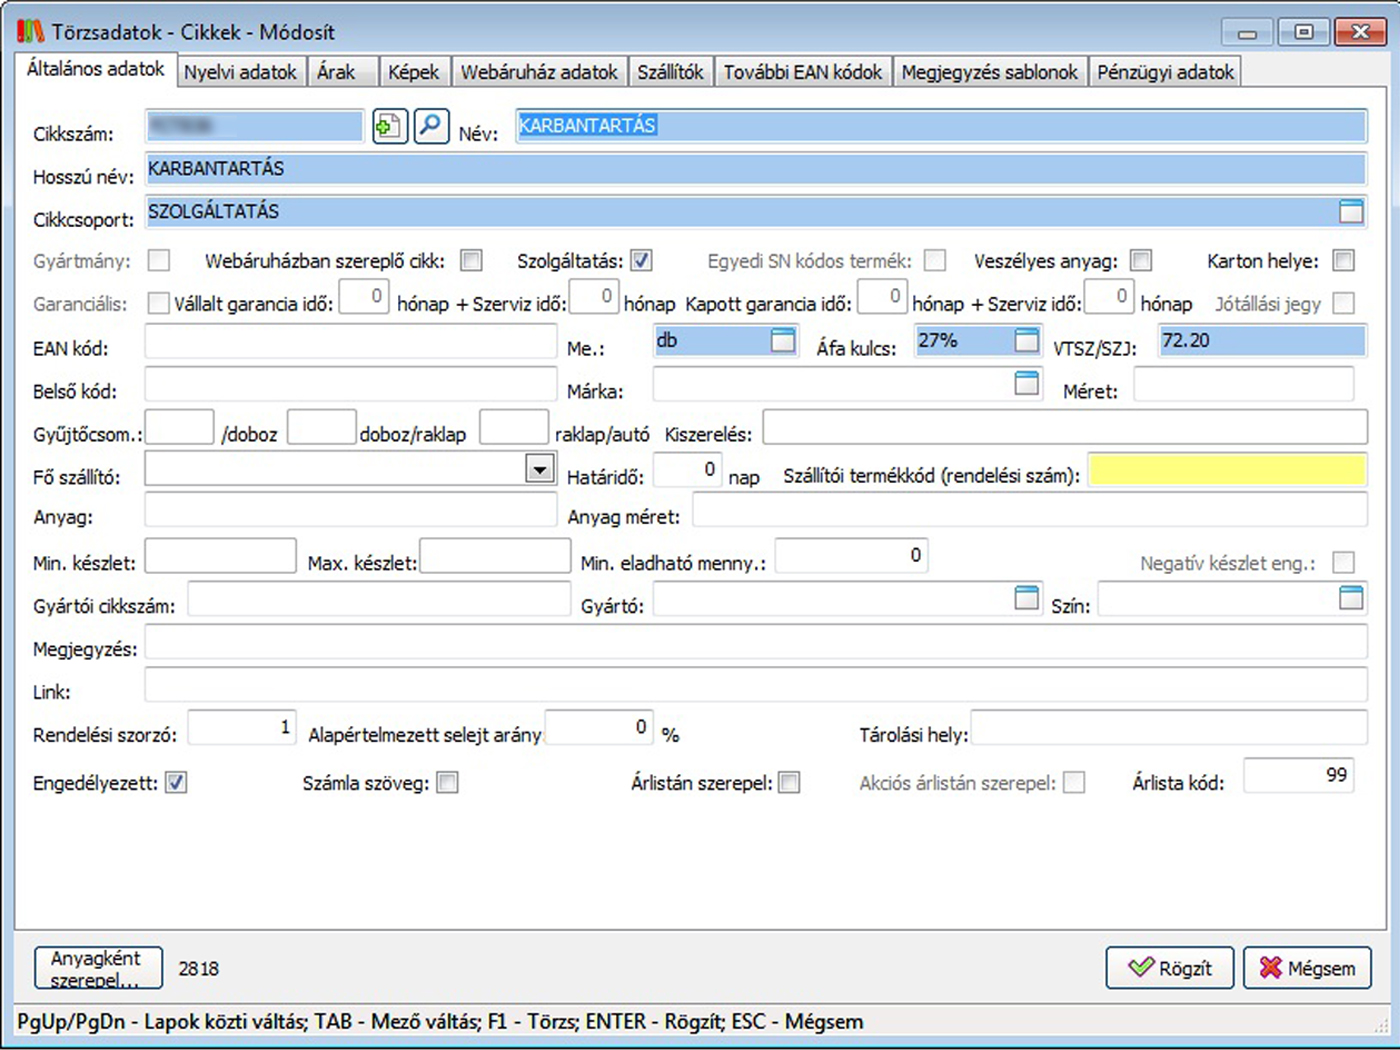
Task: Open the Áfa kulcs lookup icon
Action: 1026,341
